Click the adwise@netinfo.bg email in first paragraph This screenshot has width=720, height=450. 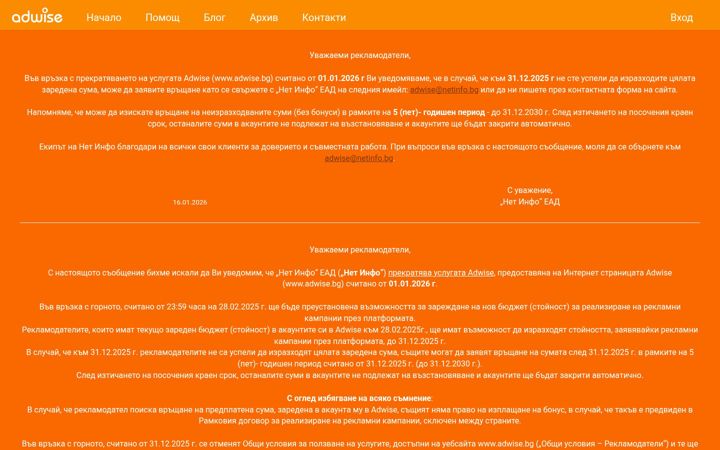(x=444, y=90)
